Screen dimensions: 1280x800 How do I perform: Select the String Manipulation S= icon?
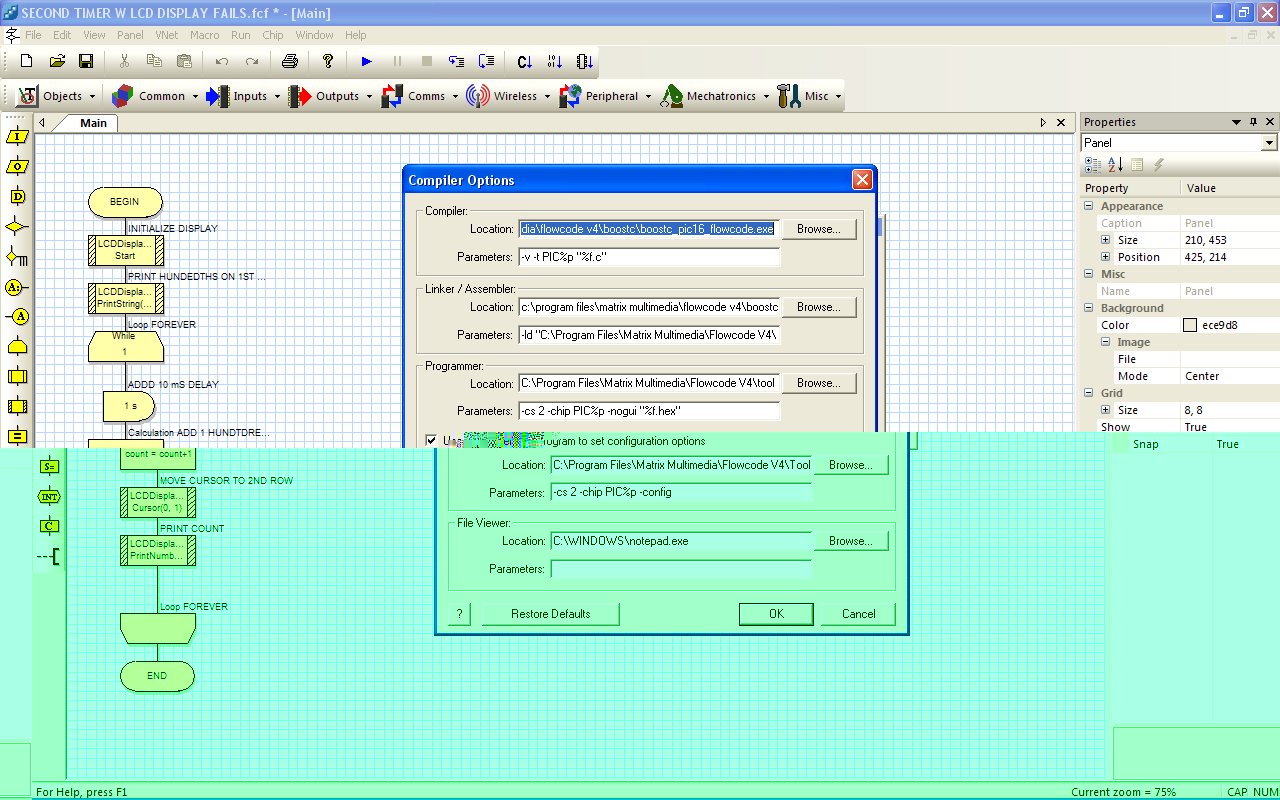(x=49, y=466)
